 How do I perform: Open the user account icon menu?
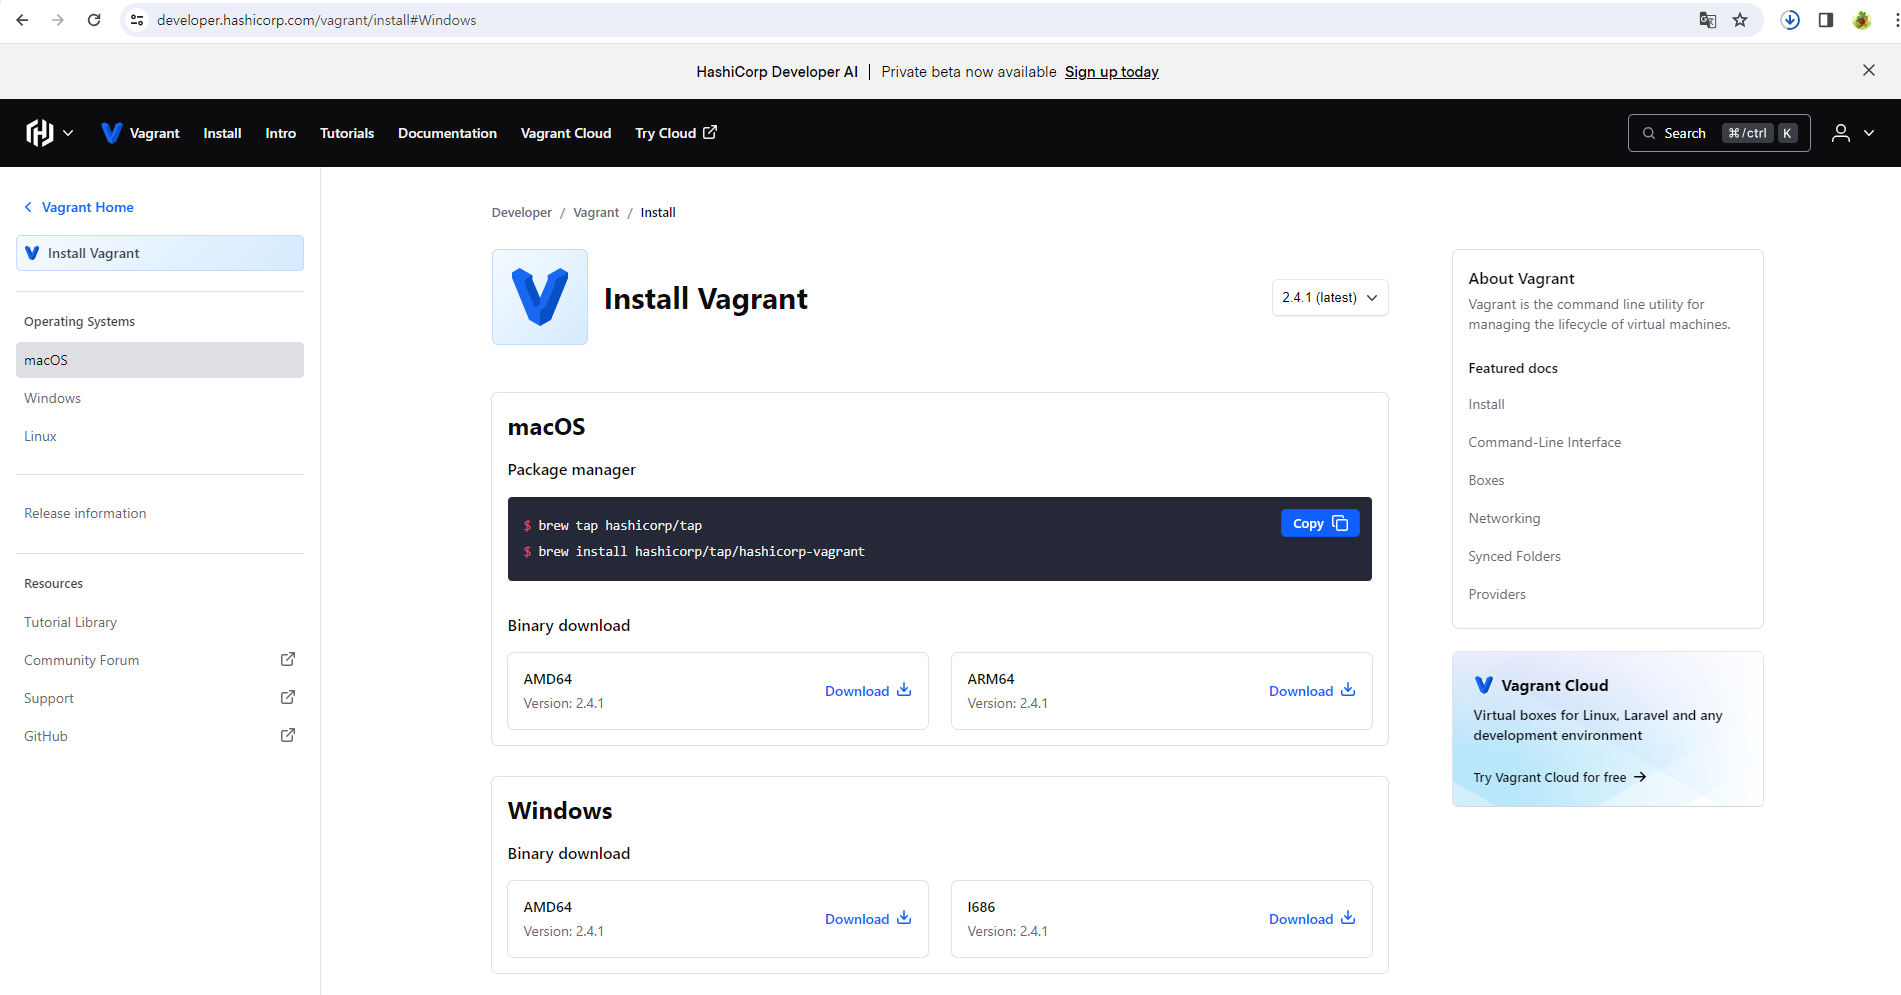(x=1840, y=133)
